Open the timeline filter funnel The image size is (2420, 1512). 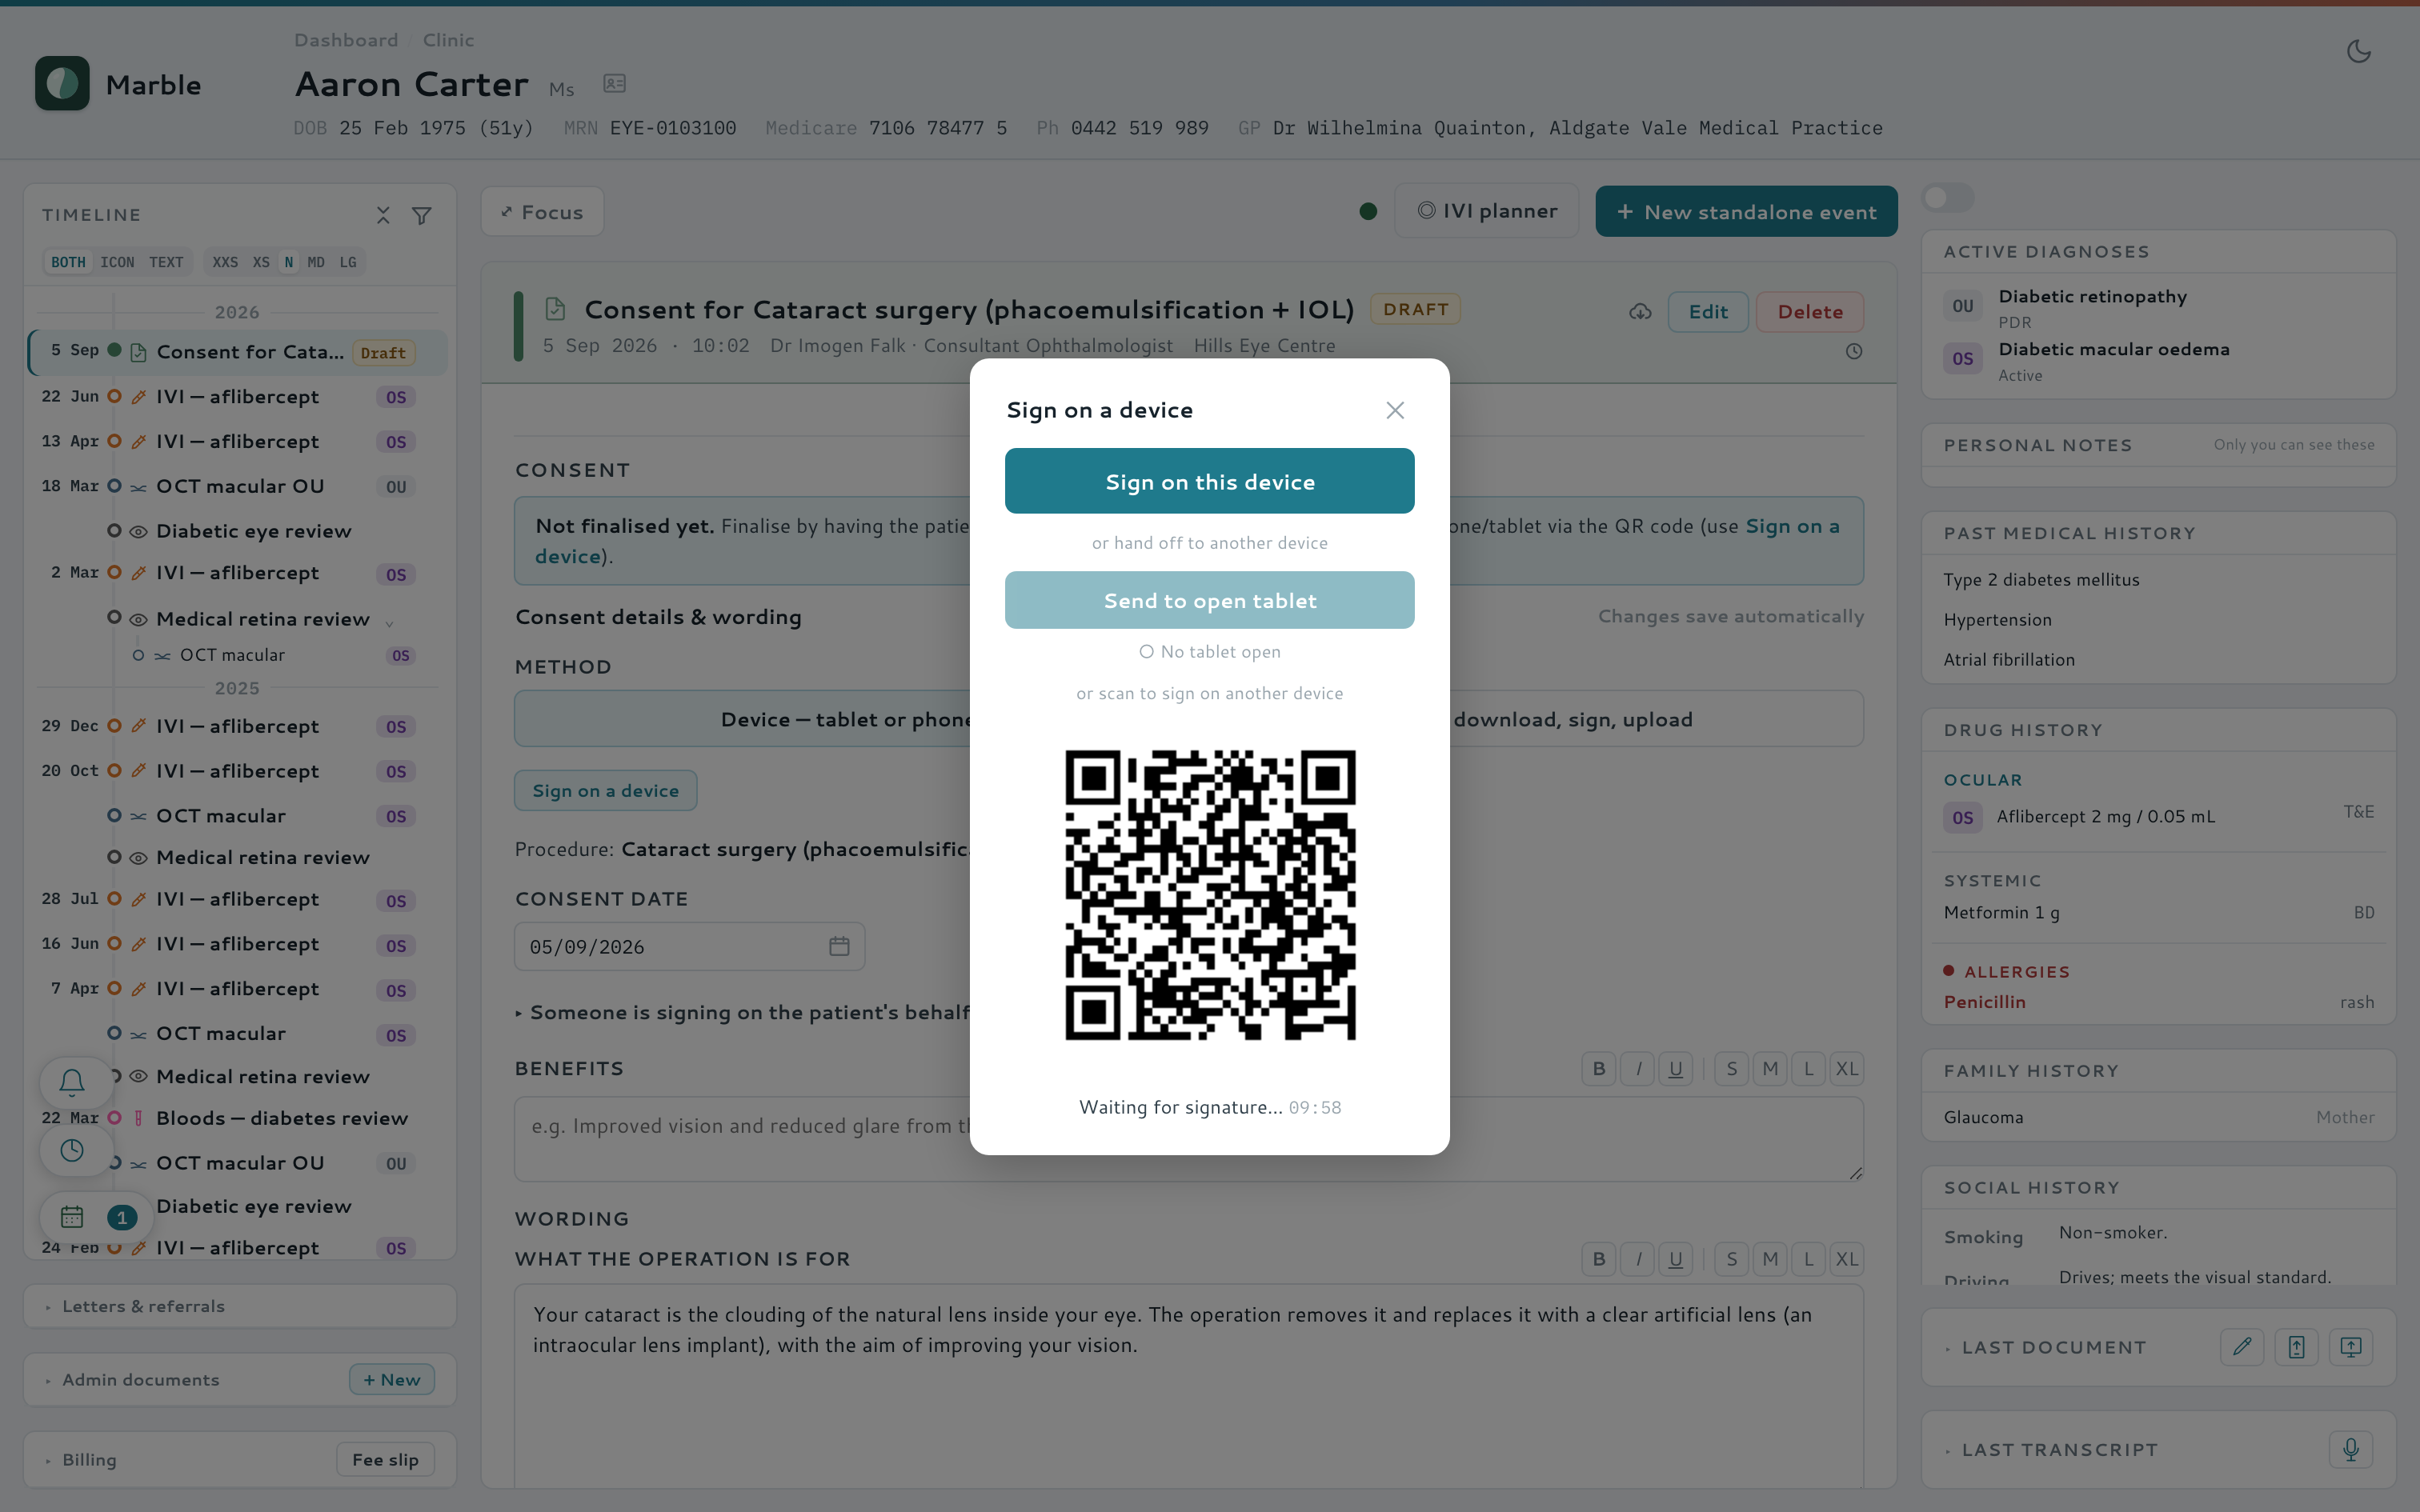[422, 215]
